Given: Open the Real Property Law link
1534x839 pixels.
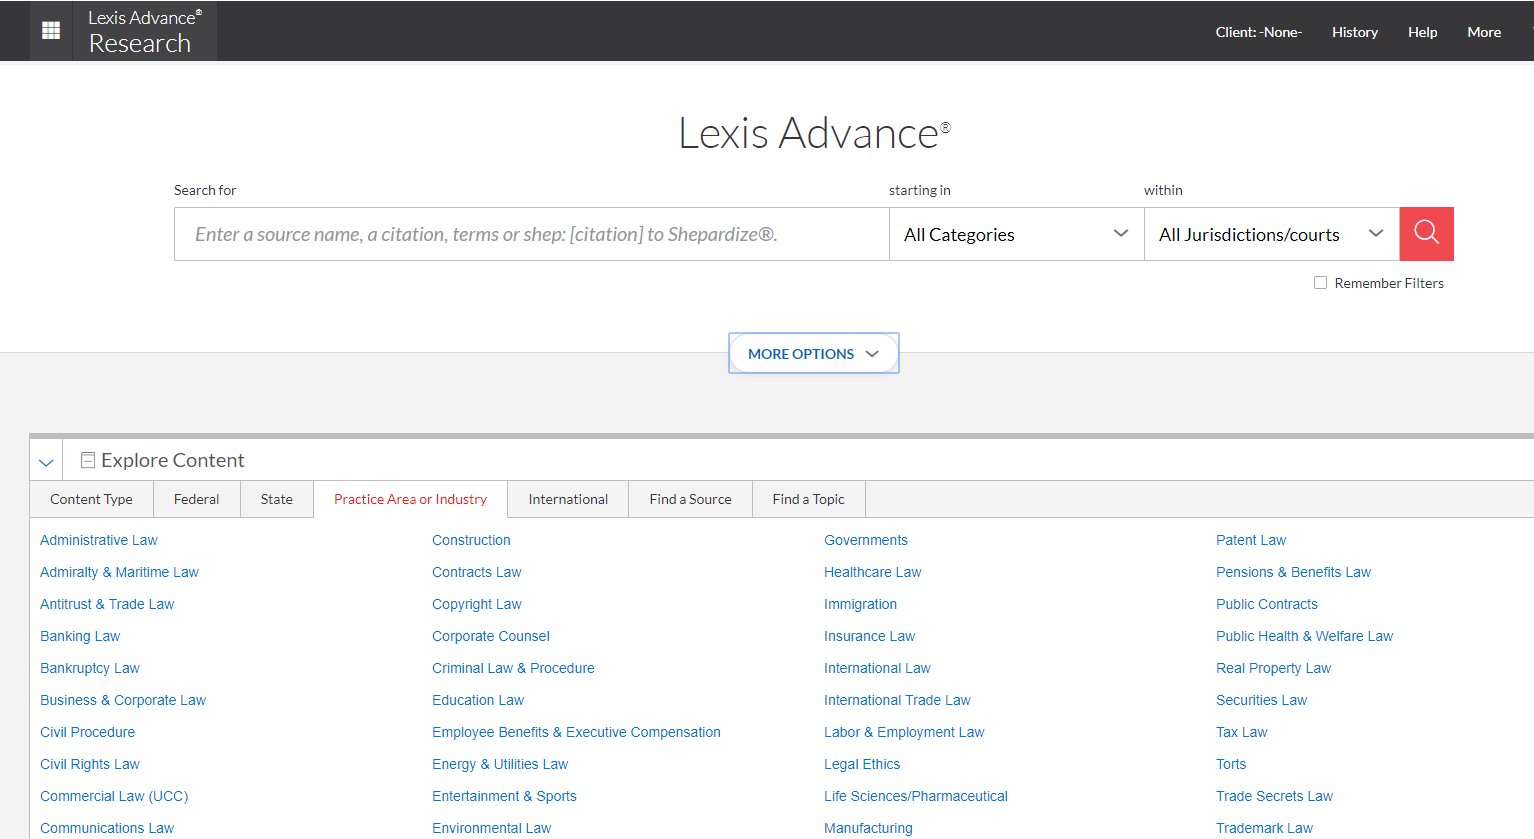Looking at the screenshot, I should pyautogui.click(x=1273, y=668).
